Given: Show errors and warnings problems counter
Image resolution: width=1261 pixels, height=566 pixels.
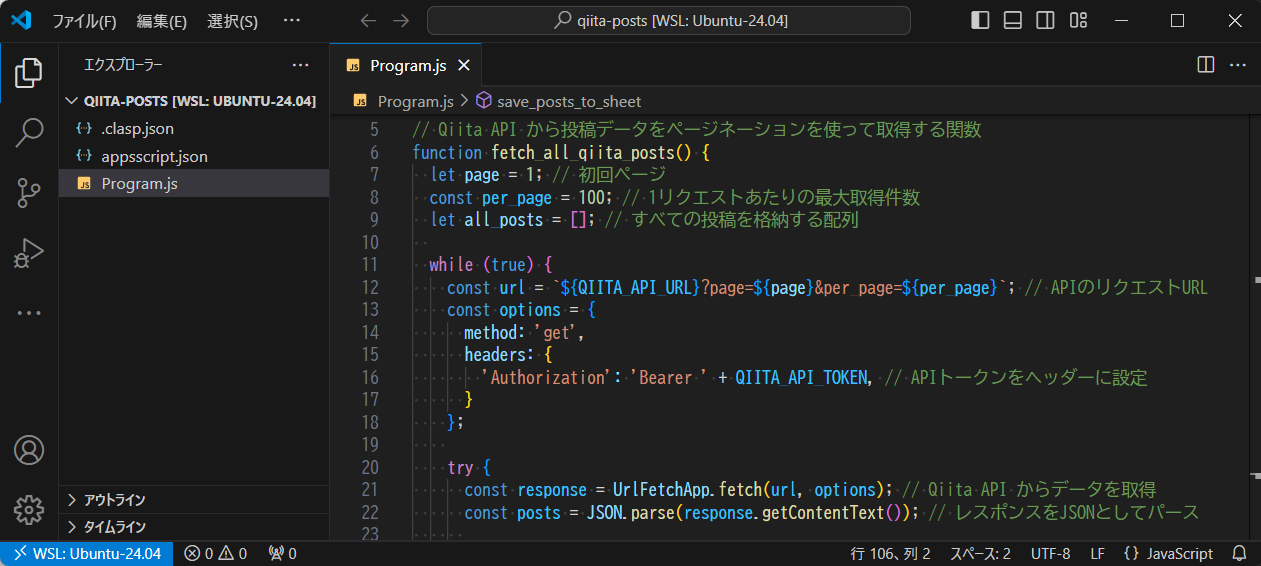Looking at the screenshot, I should [x=216, y=553].
